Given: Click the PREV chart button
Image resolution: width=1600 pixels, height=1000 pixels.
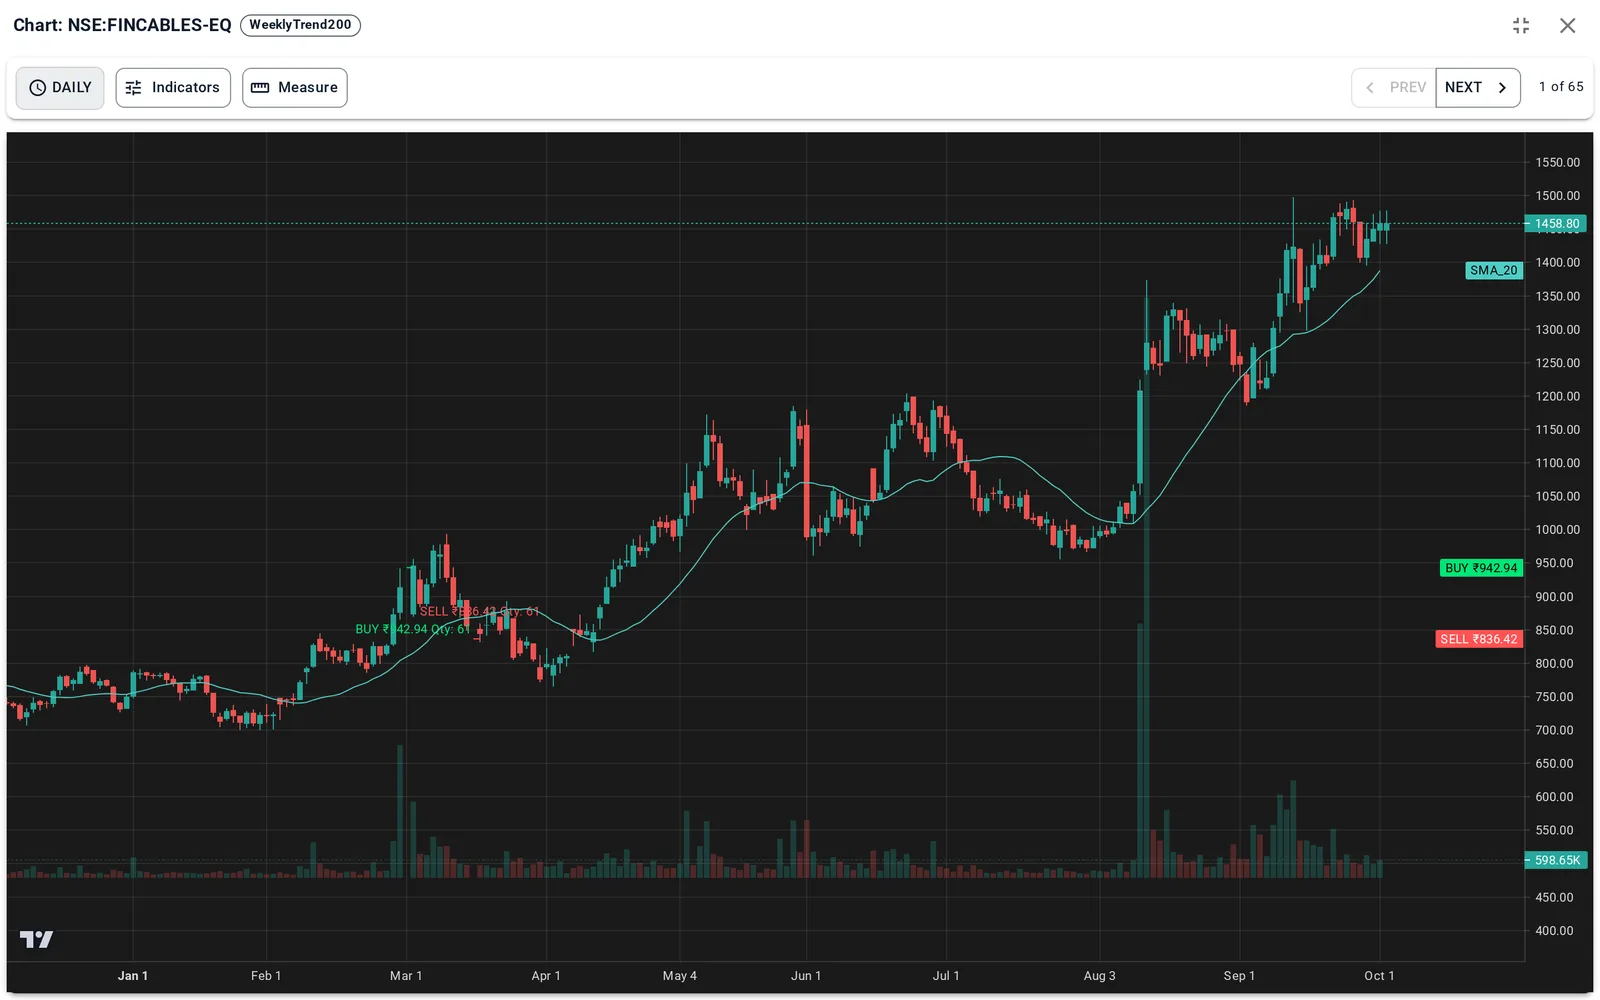Looking at the screenshot, I should tap(1394, 88).
